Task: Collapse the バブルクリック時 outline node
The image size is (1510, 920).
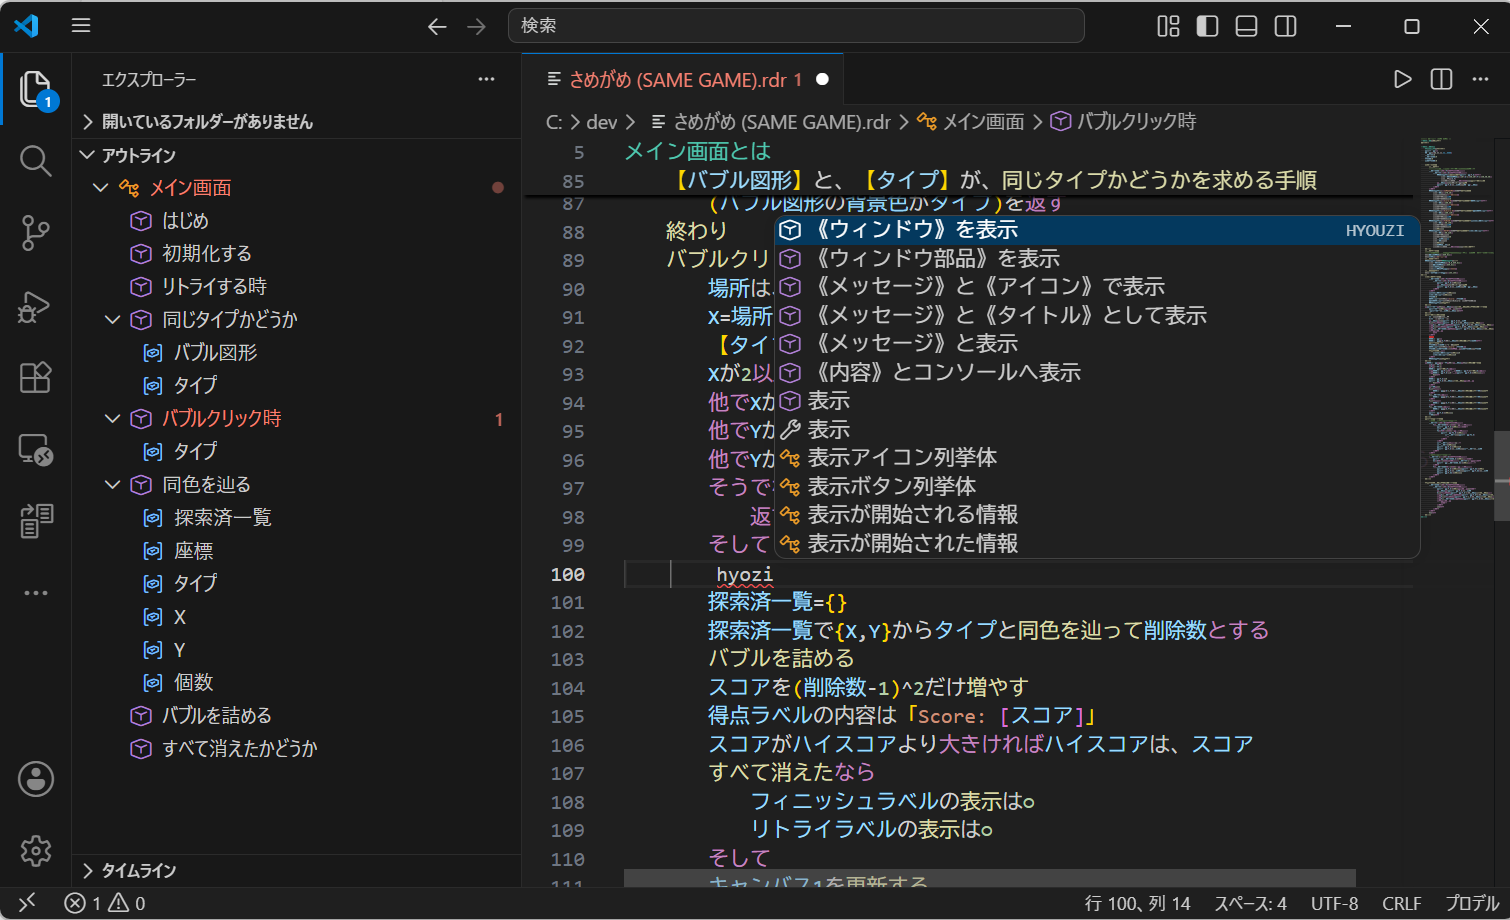Action: click(112, 418)
